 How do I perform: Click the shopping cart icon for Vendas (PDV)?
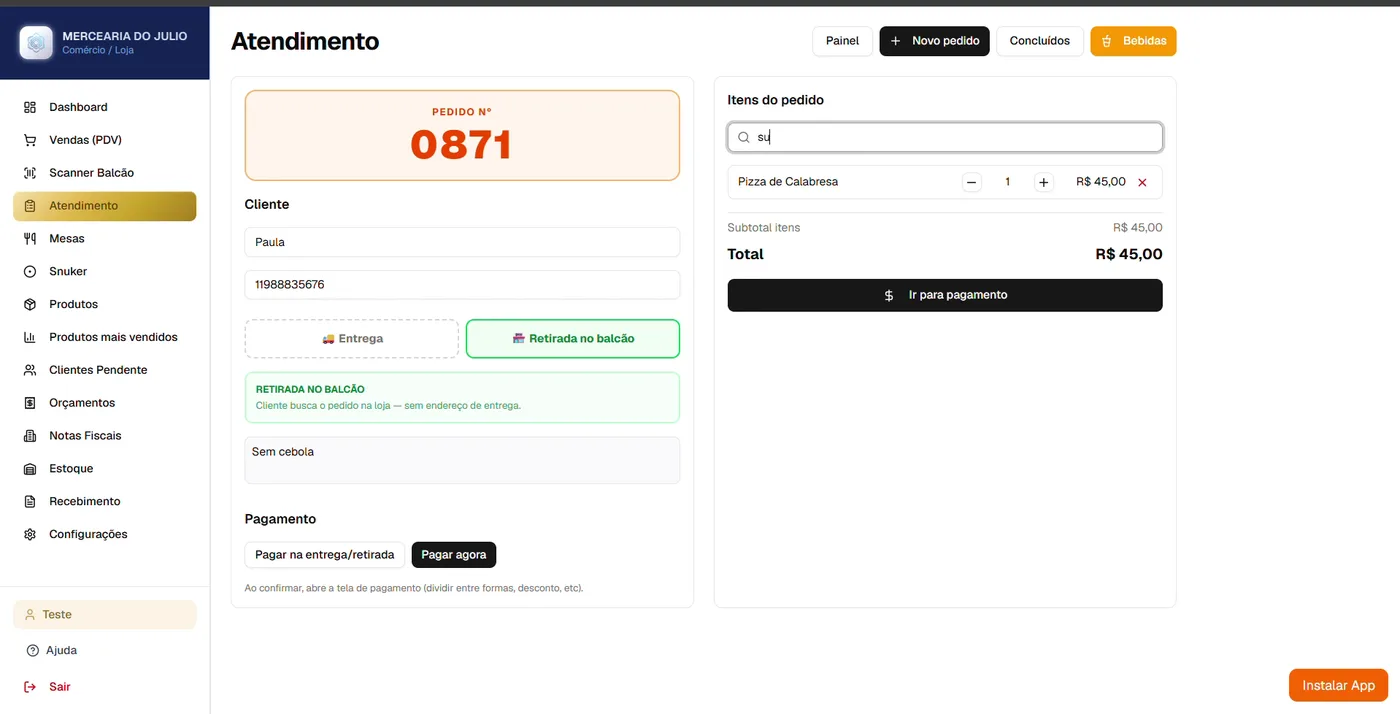30,140
